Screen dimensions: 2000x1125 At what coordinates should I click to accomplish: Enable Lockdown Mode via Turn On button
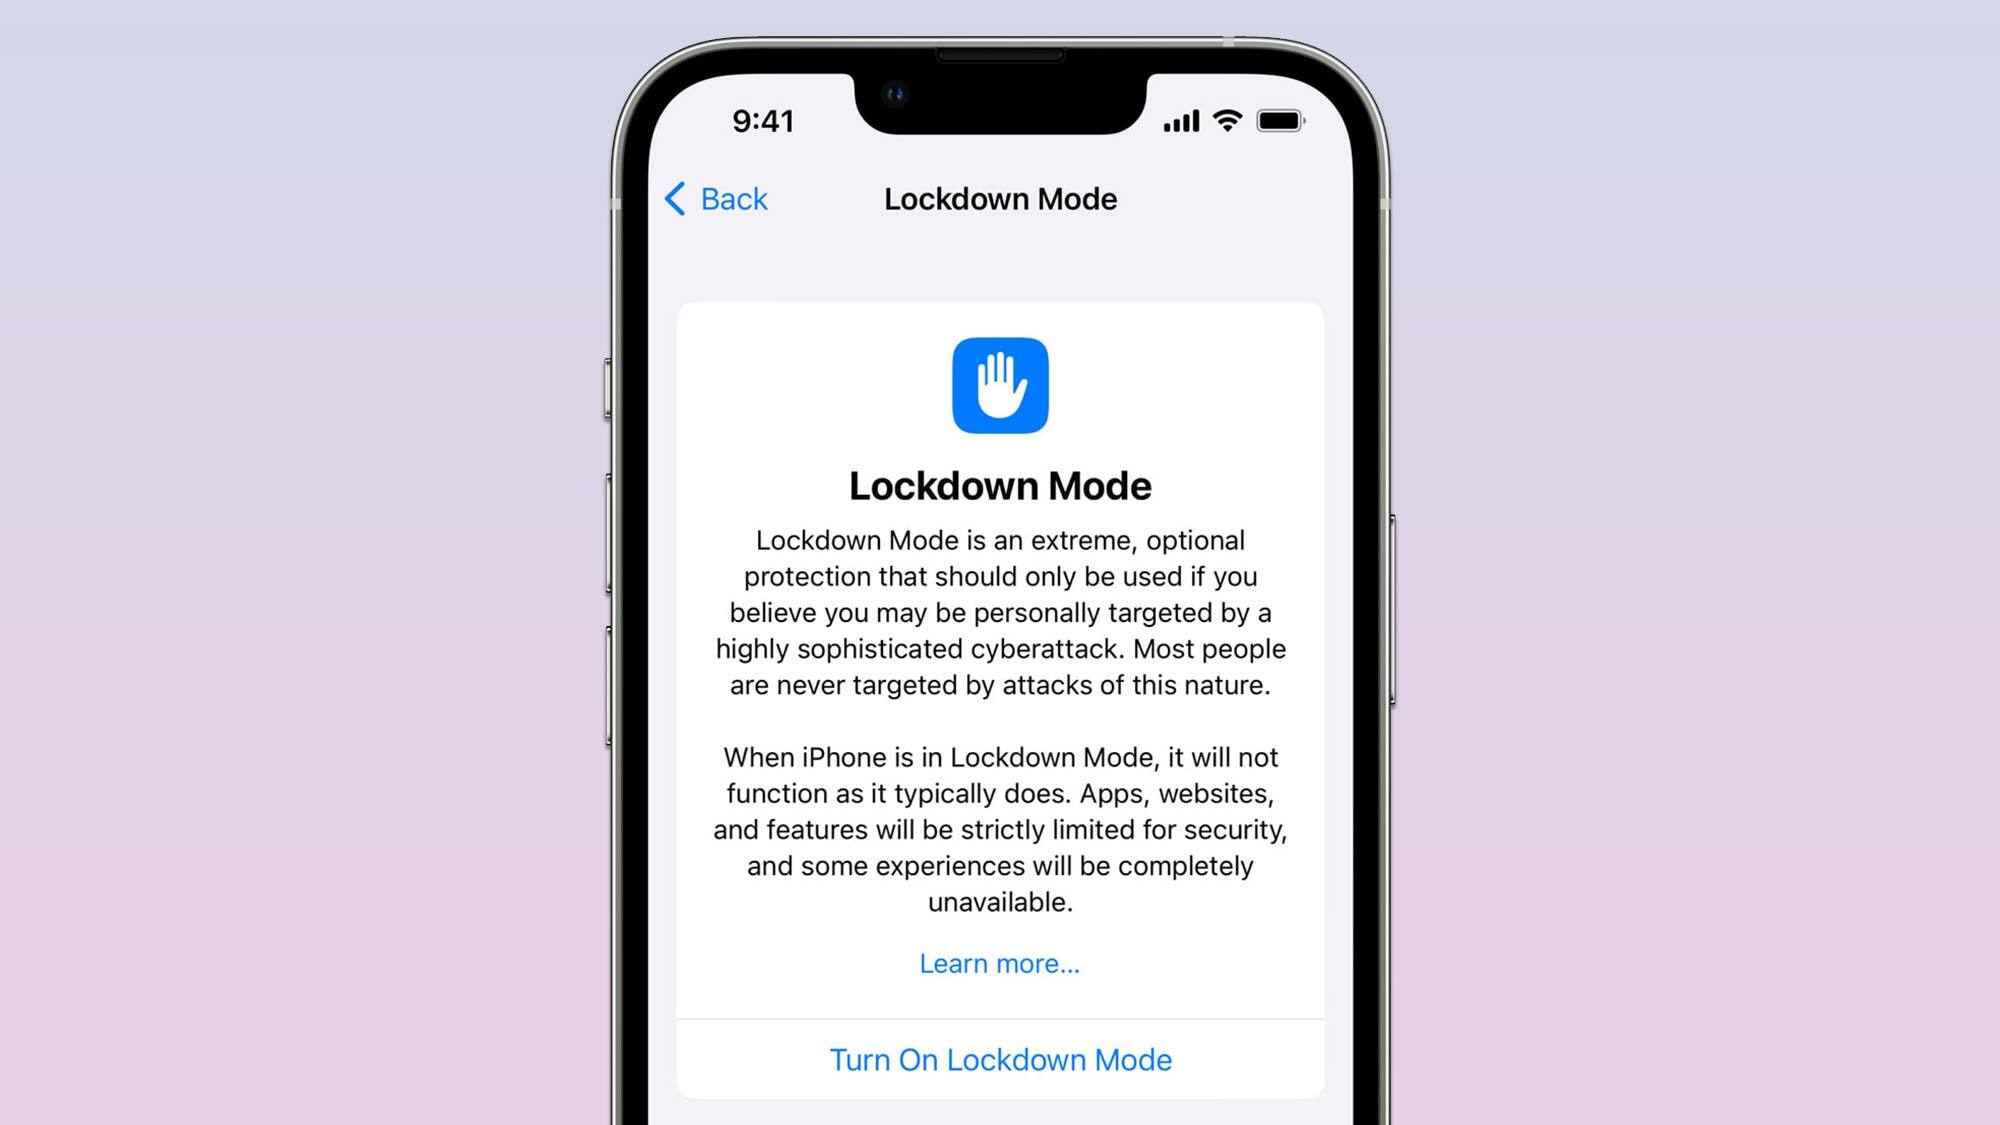tap(1000, 1059)
